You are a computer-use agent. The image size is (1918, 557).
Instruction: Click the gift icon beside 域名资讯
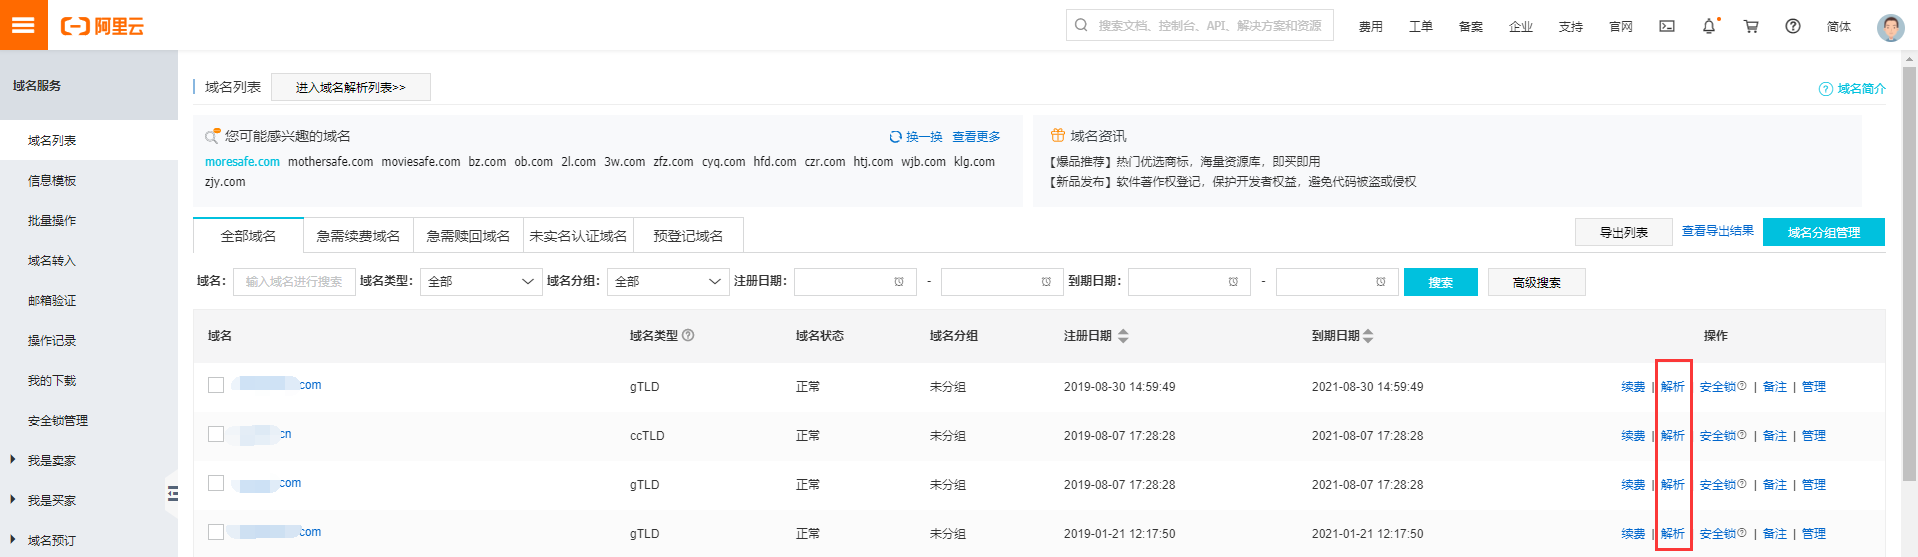tap(1057, 135)
